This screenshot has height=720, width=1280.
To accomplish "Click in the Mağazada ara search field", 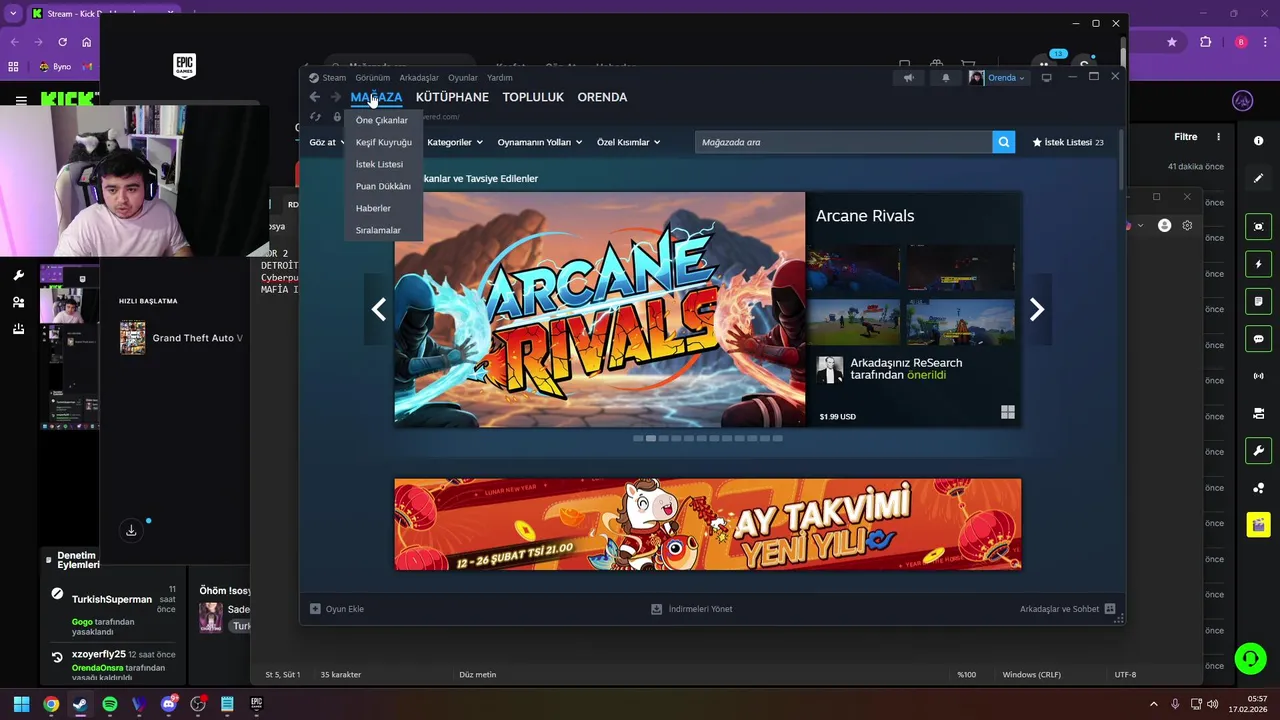I will (844, 142).
